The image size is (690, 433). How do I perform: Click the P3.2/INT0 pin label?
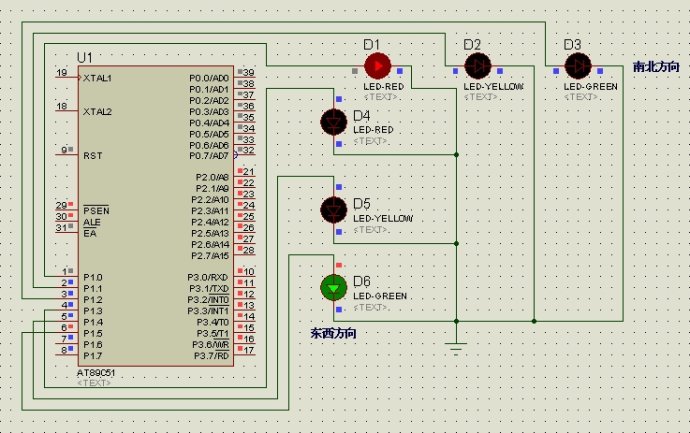[x=209, y=300]
